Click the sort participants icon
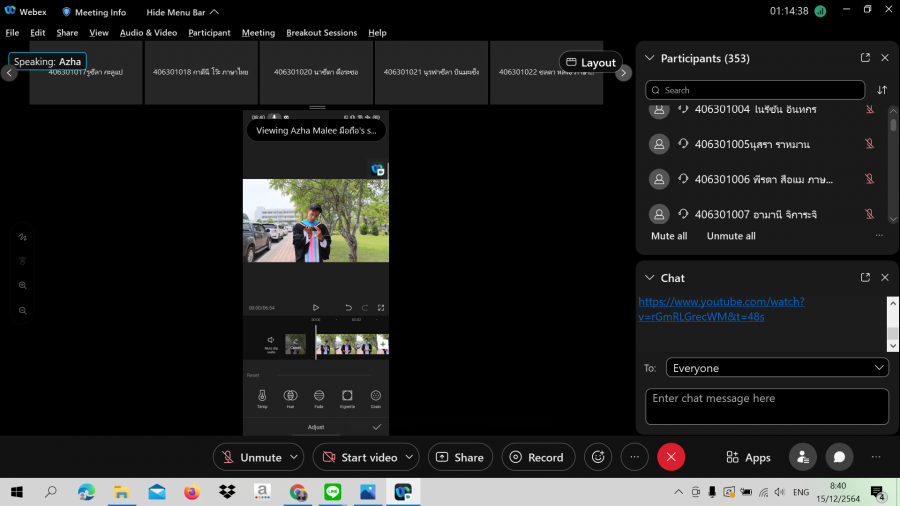This screenshot has height=506, width=900. pos(882,90)
